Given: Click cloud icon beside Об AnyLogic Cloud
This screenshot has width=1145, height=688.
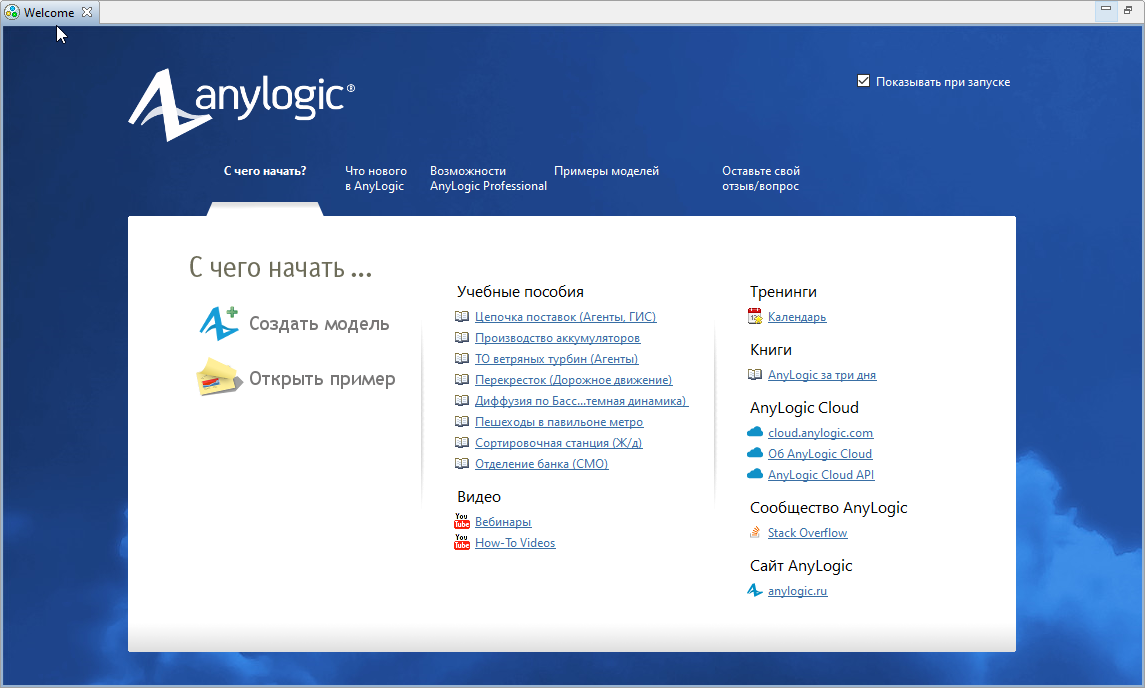Looking at the screenshot, I should (x=754, y=454).
